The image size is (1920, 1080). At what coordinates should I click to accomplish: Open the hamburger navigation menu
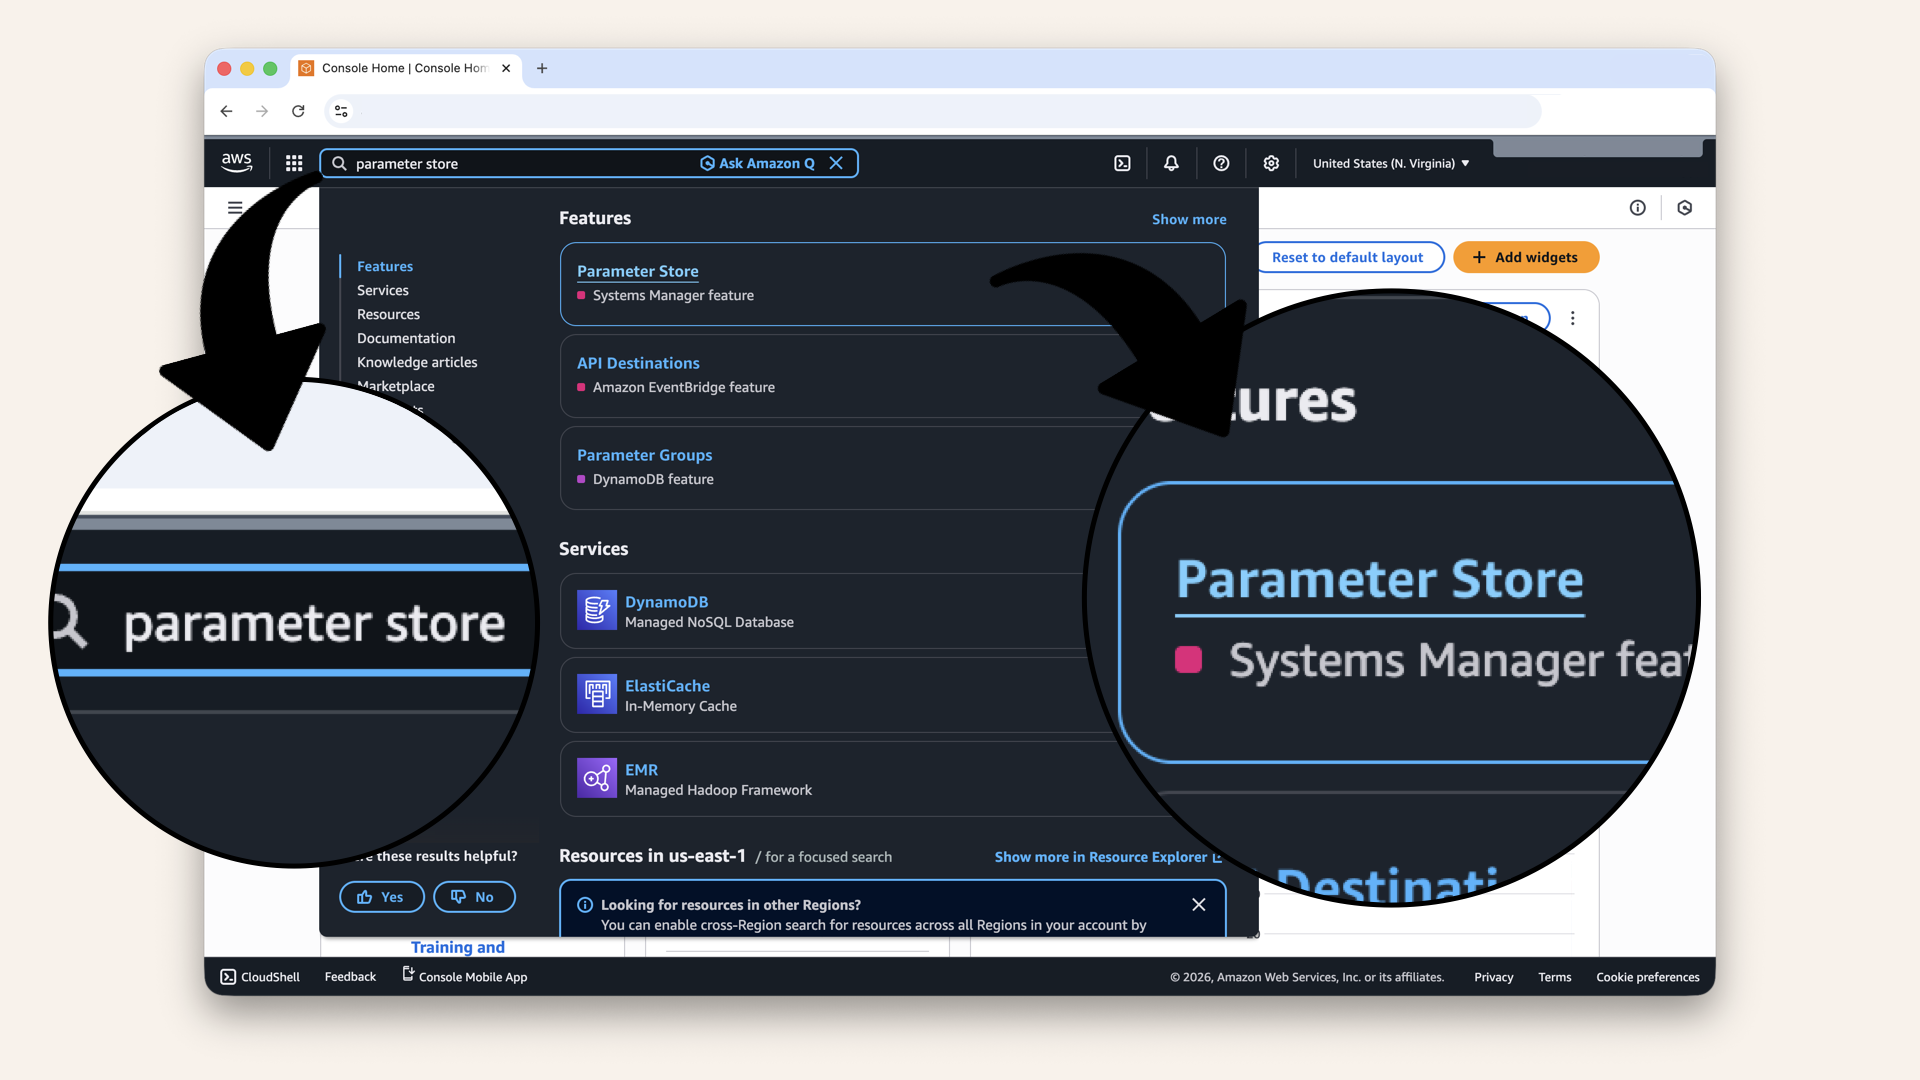235,208
